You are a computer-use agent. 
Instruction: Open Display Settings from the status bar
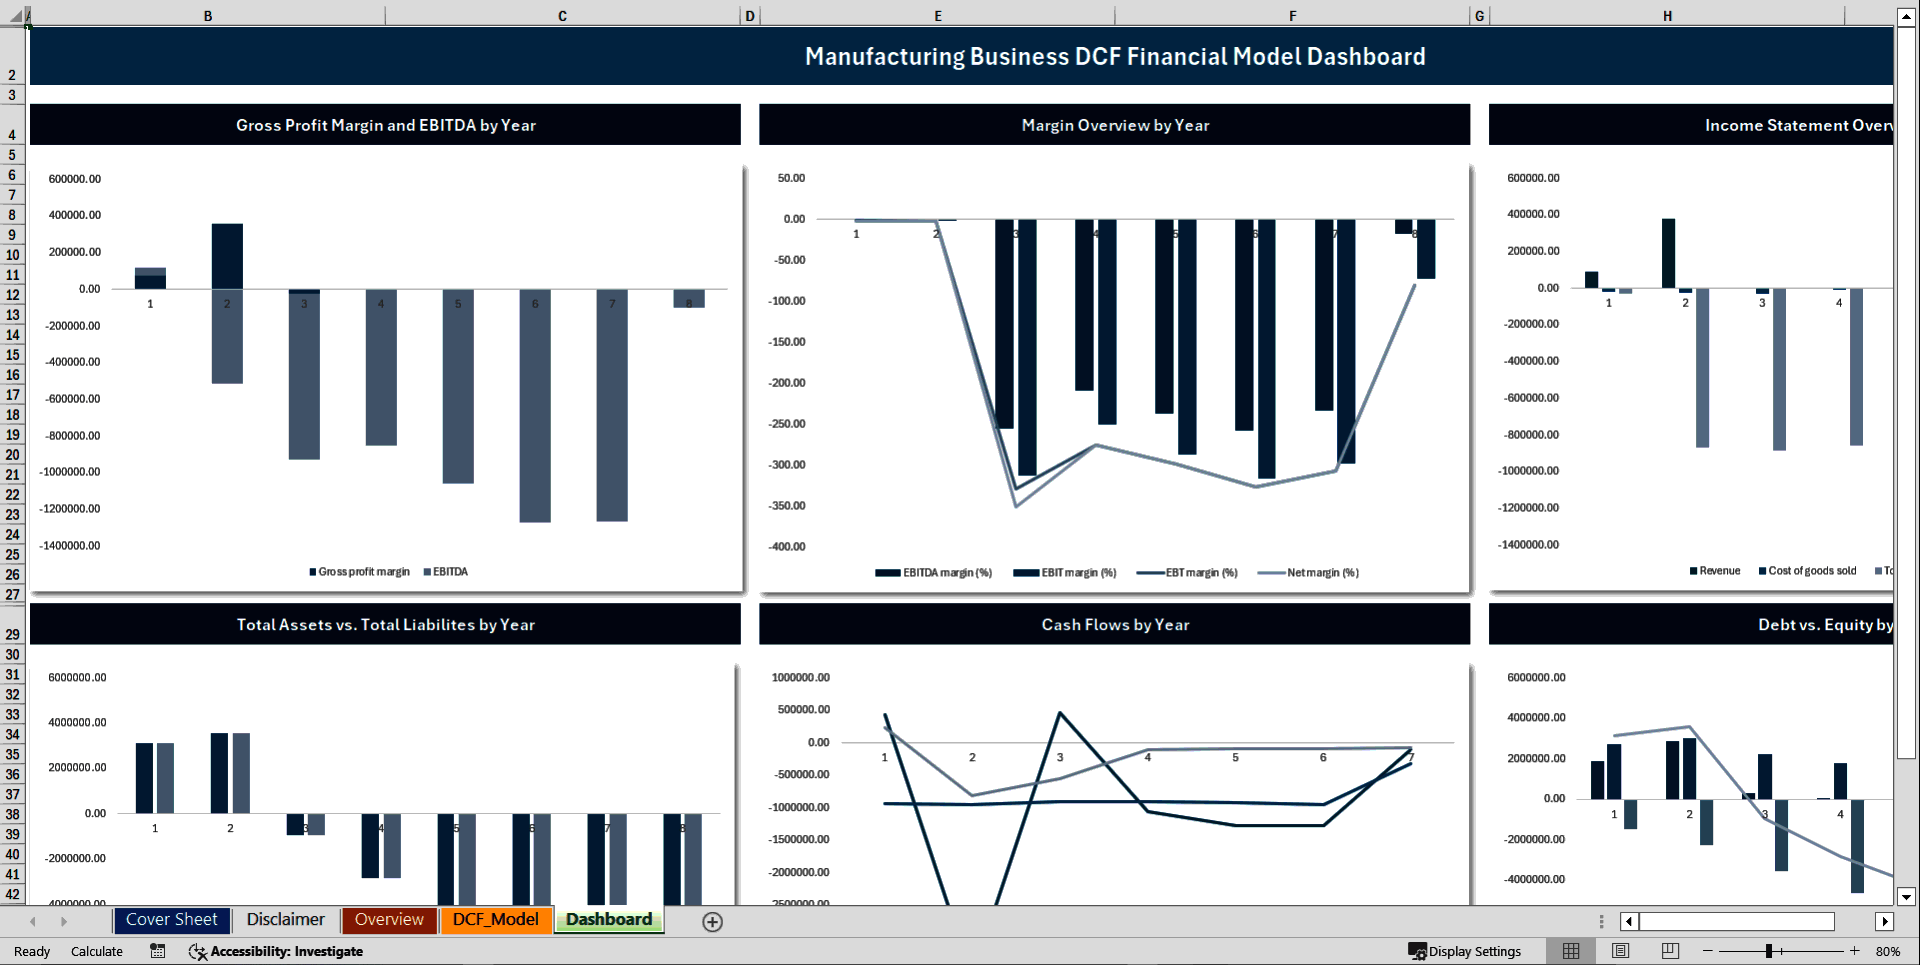click(x=1467, y=951)
